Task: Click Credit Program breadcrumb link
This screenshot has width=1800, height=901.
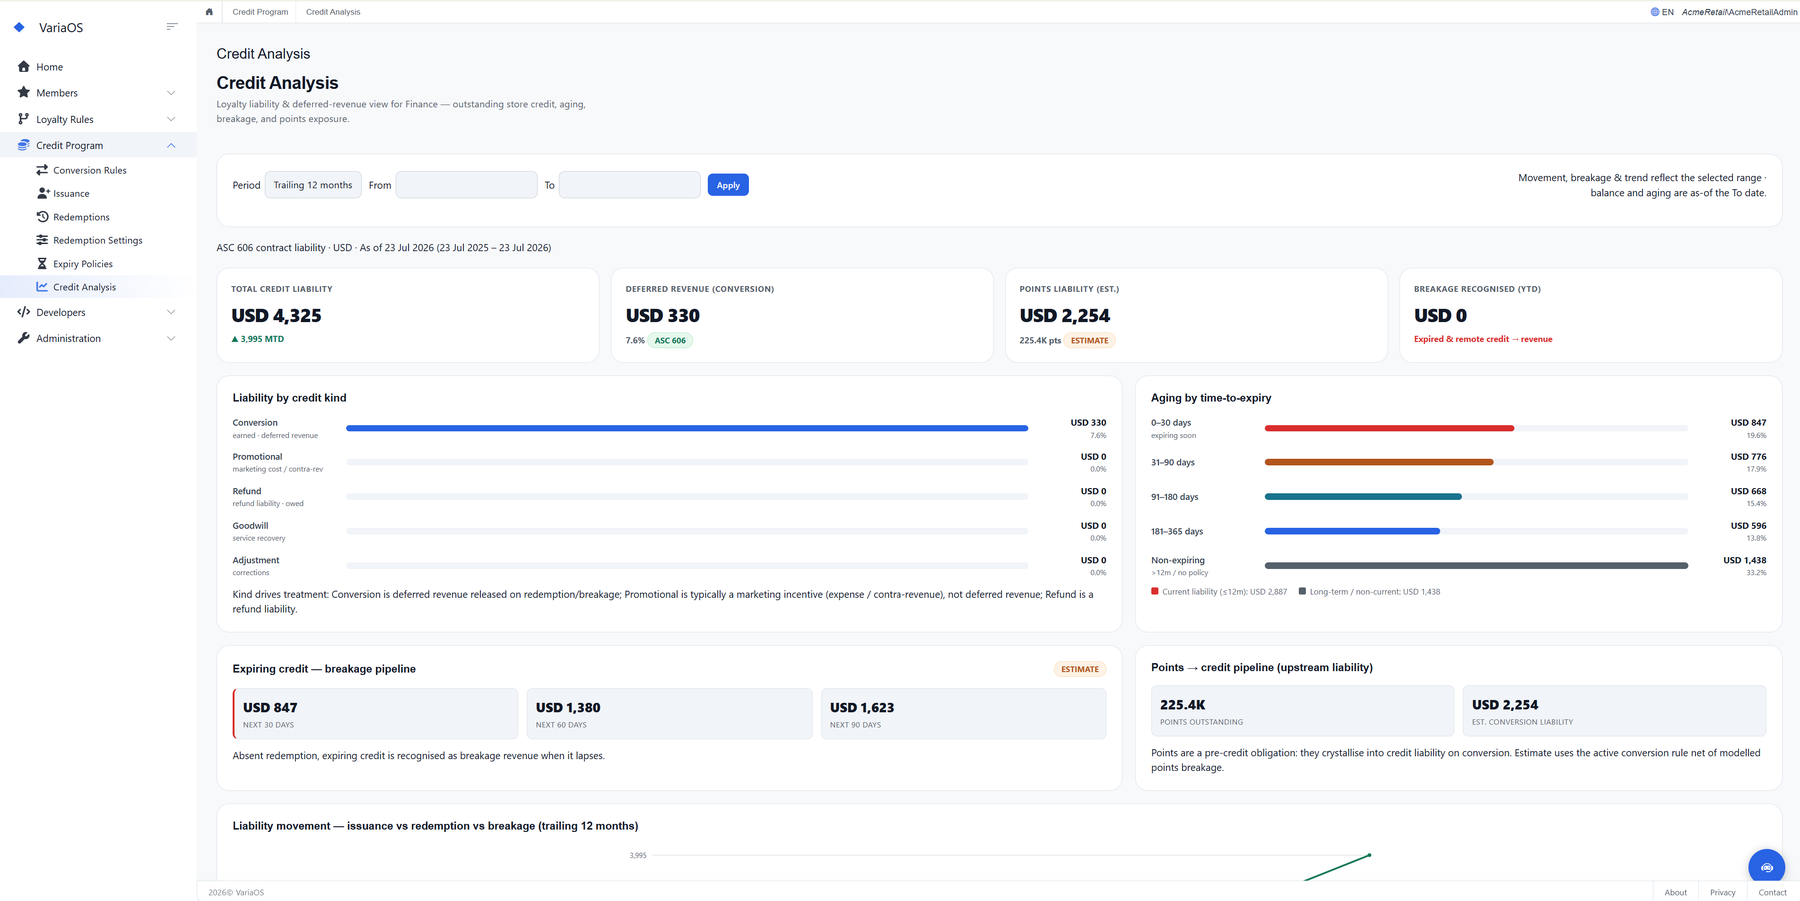Action: click(x=260, y=12)
